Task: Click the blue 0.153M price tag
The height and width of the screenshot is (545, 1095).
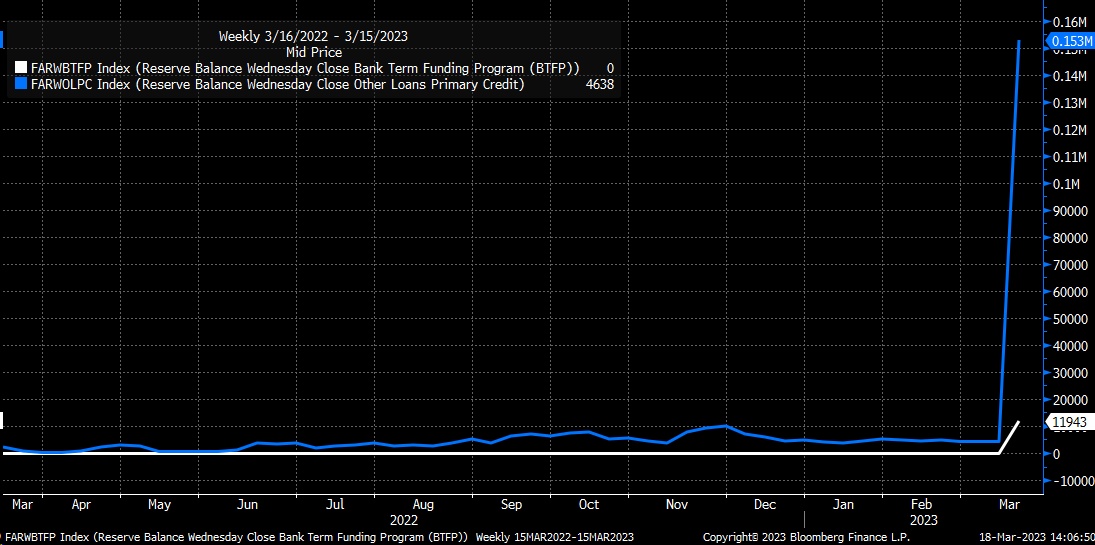Action: click(x=1067, y=41)
